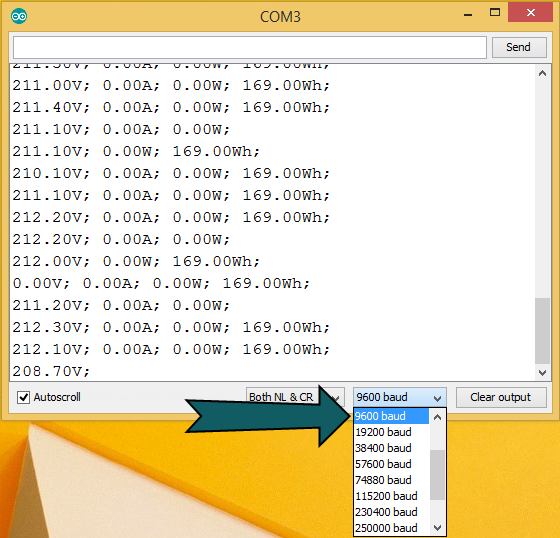Screen dimensions: 560x538
Task: Click the Clear output button
Action: tap(501, 397)
